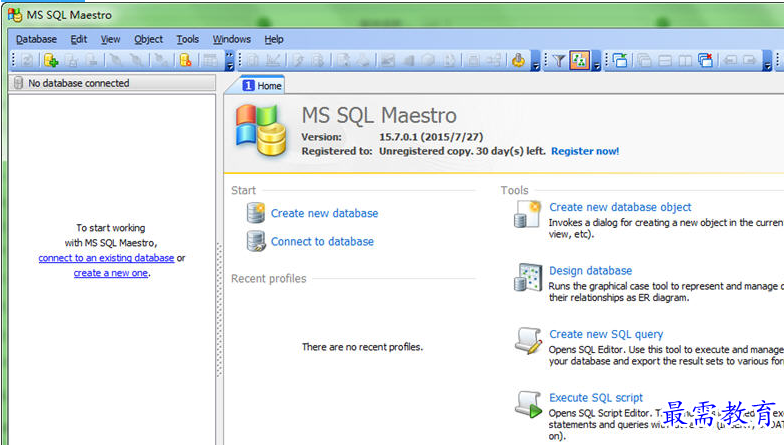Click the database with red mark toolbar icon
The height and width of the screenshot is (445, 784).
(x=185, y=61)
